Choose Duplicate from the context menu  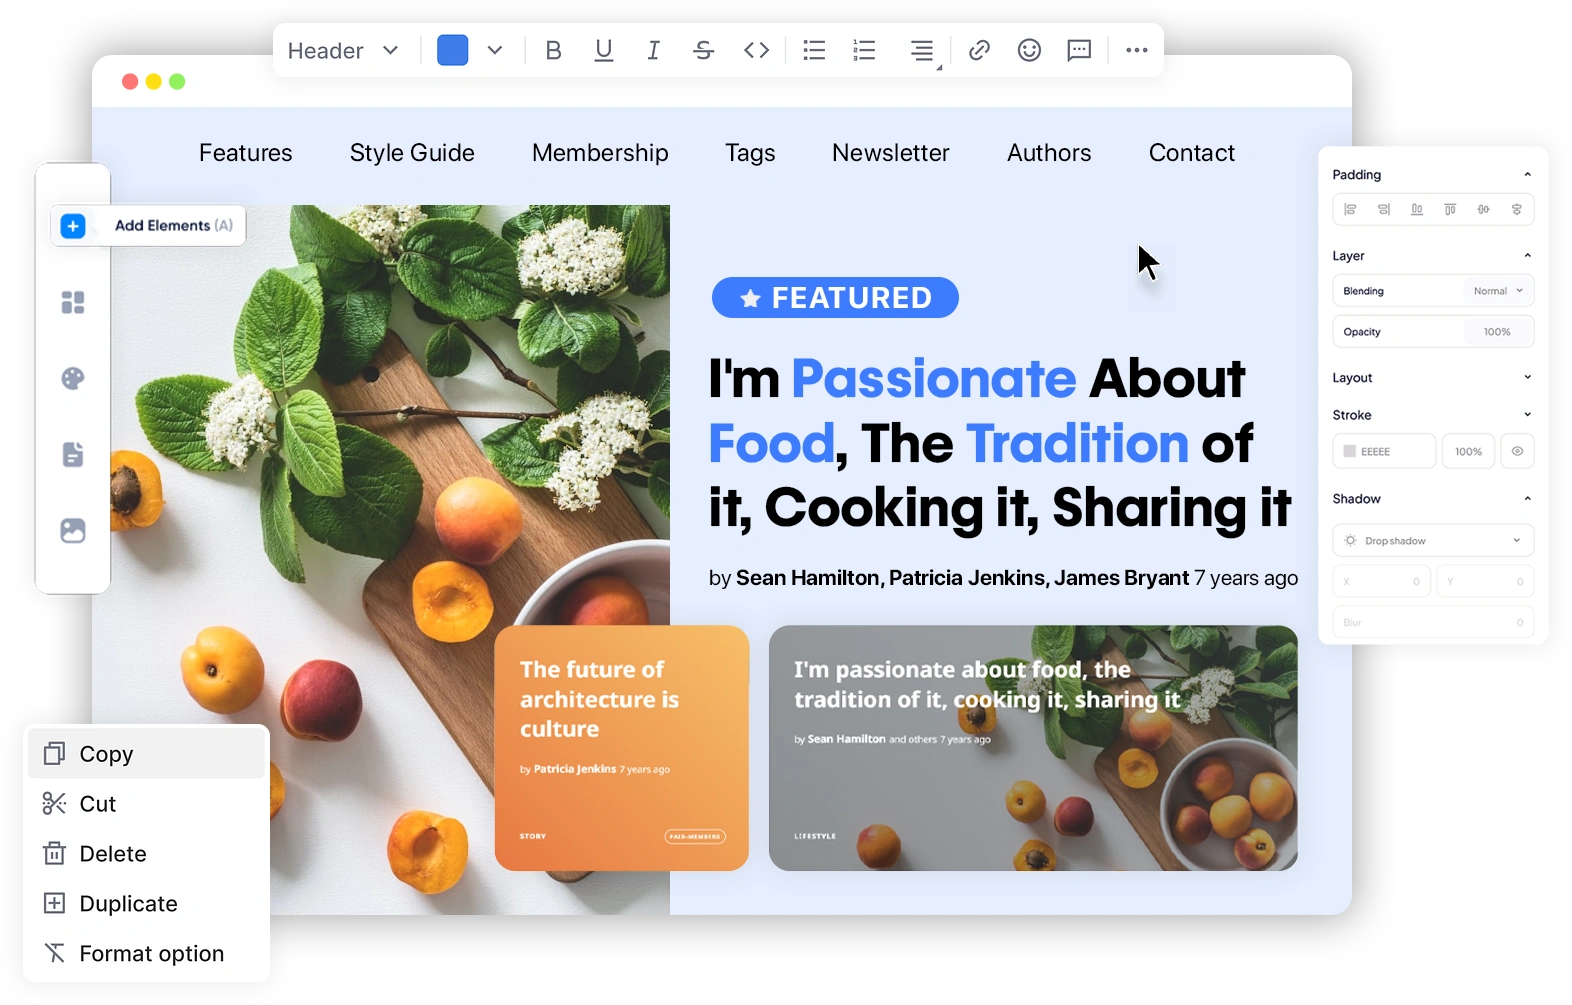pyautogui.click(x=146, y=904)
